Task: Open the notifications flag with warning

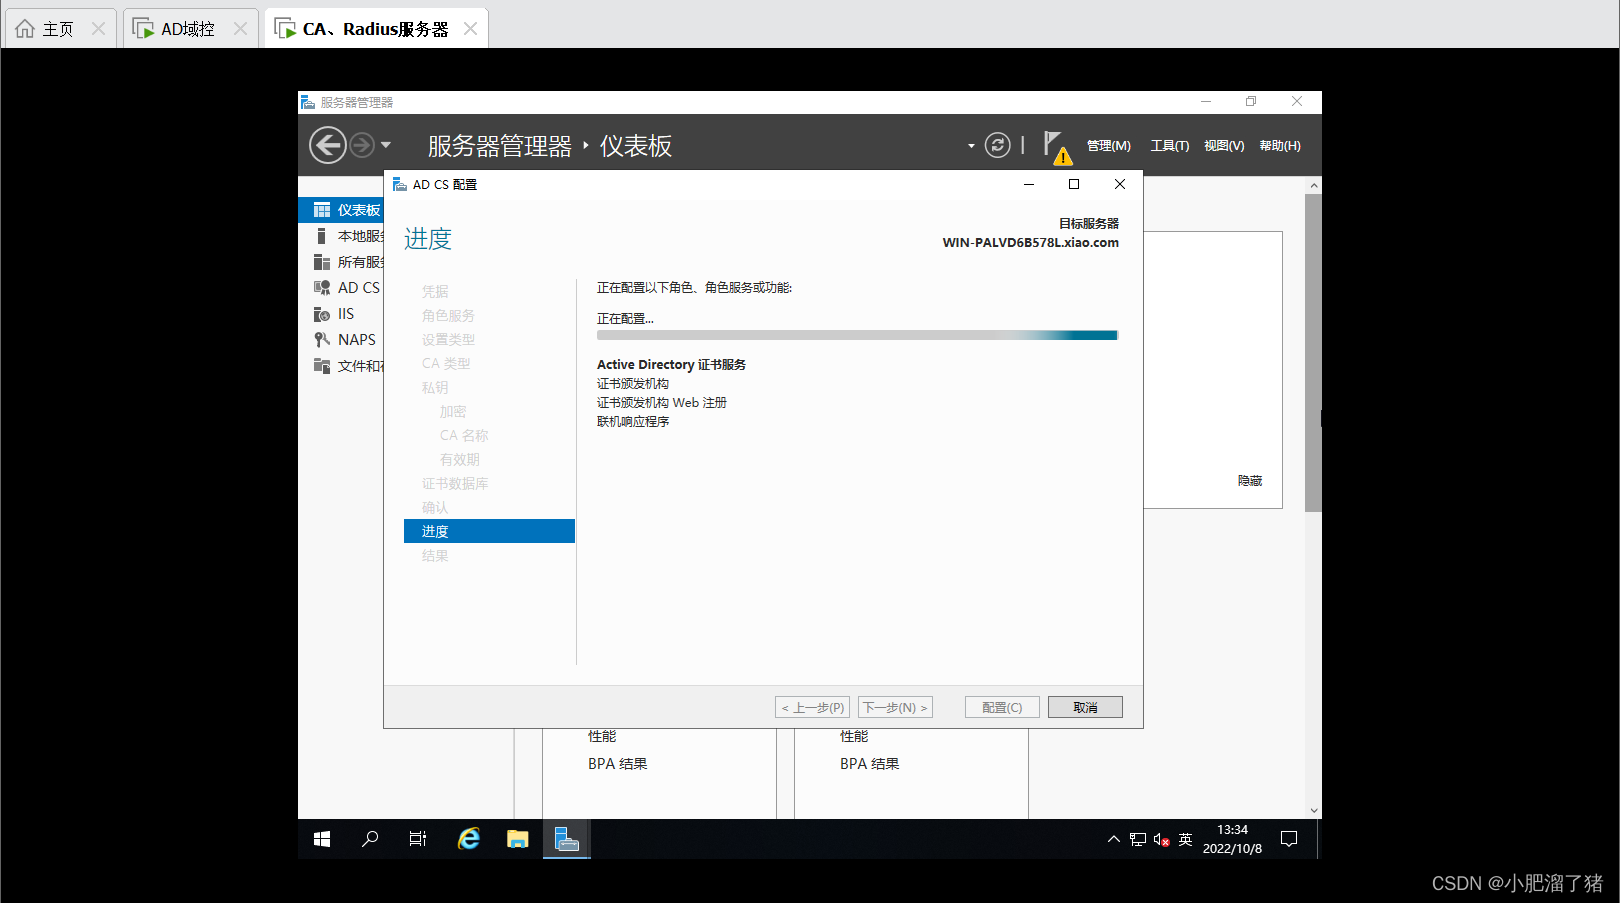Action: coord(1056,147)
